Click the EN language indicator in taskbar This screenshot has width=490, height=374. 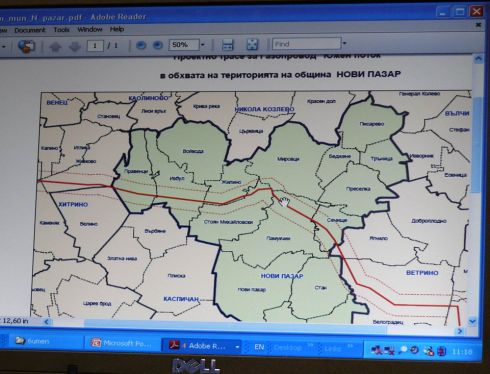(x=259, y=347)
